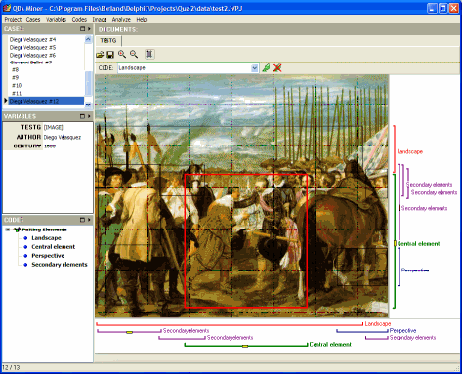Screen dimensions: 462x374
Task: Open the CODE dropdown showing Landscape
Action: coord(255,68)
